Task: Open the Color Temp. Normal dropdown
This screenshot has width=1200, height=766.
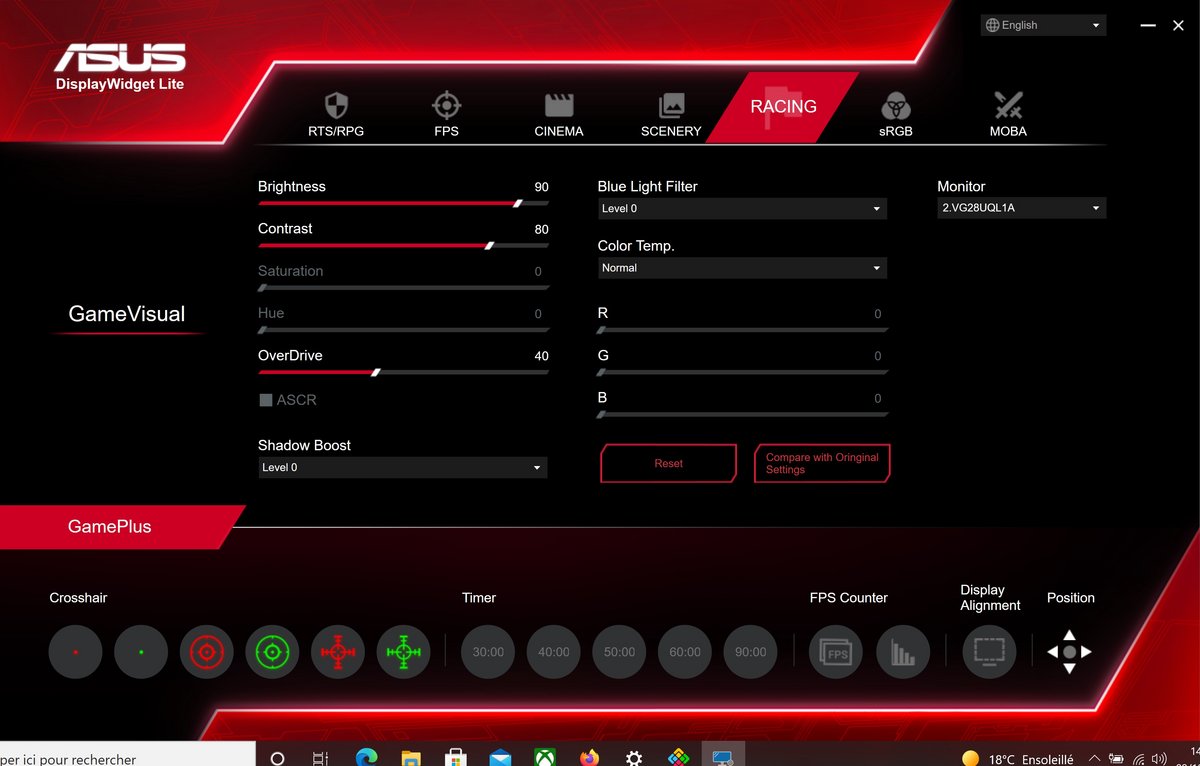Action: [x=742, y=268]
